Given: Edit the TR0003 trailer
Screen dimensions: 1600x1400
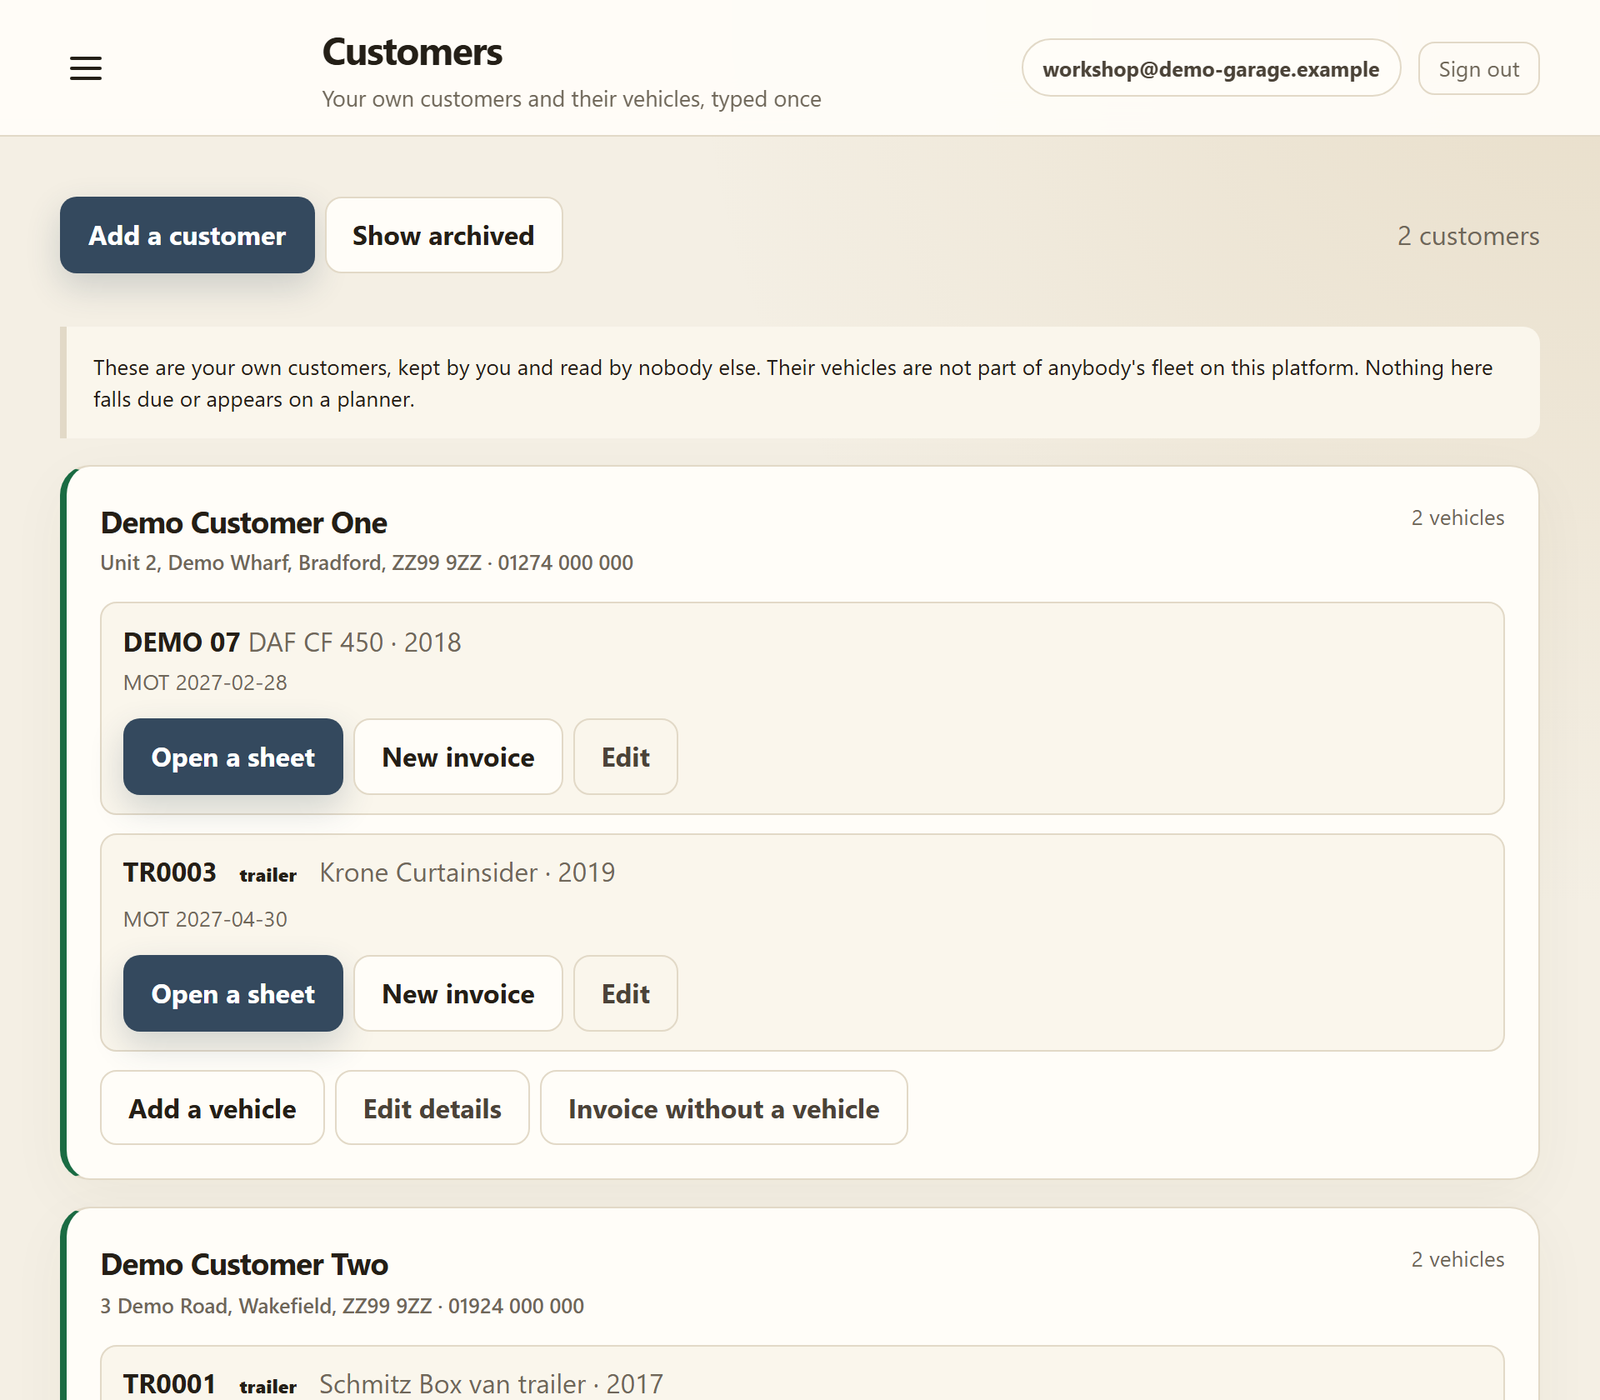Looking at the screenshot, I should (x=626, y=994).
